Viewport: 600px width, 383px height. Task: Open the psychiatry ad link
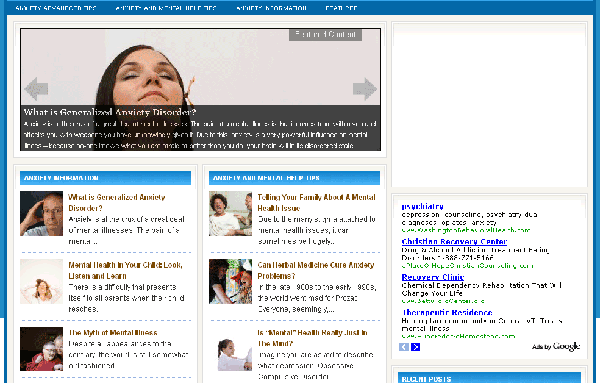point(422,206)
